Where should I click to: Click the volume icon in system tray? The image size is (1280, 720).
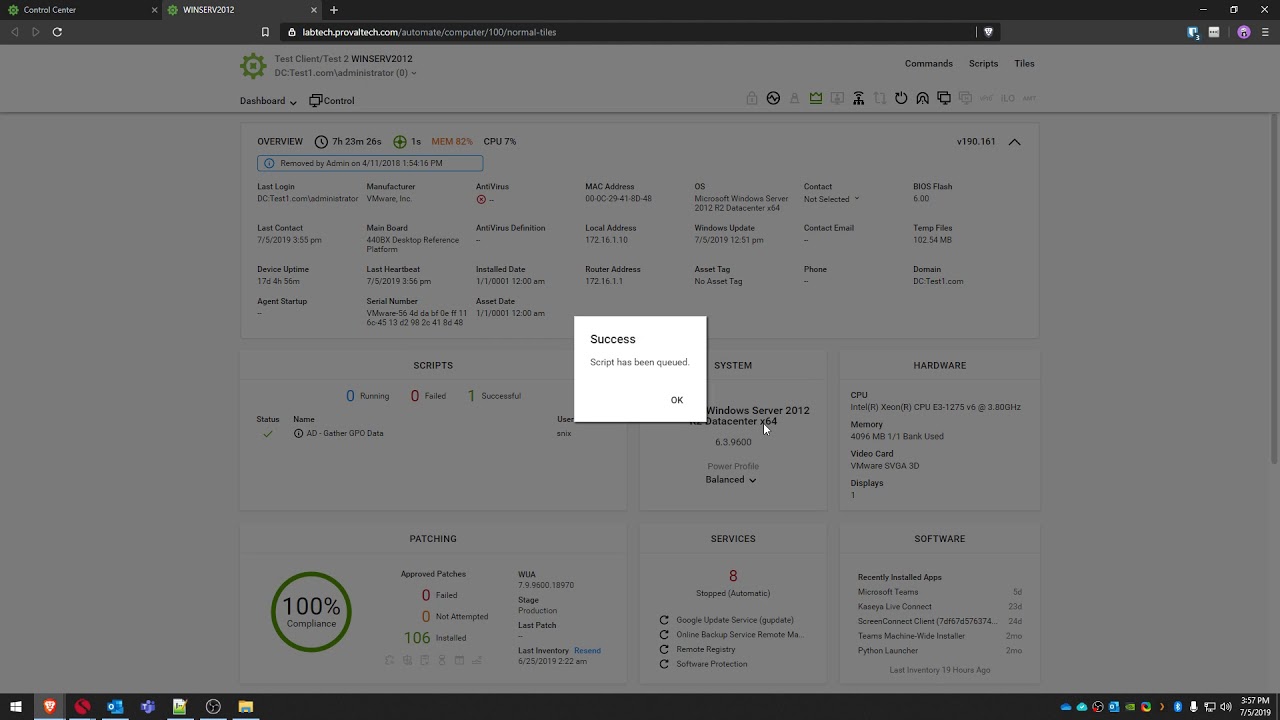point(1226,707)
